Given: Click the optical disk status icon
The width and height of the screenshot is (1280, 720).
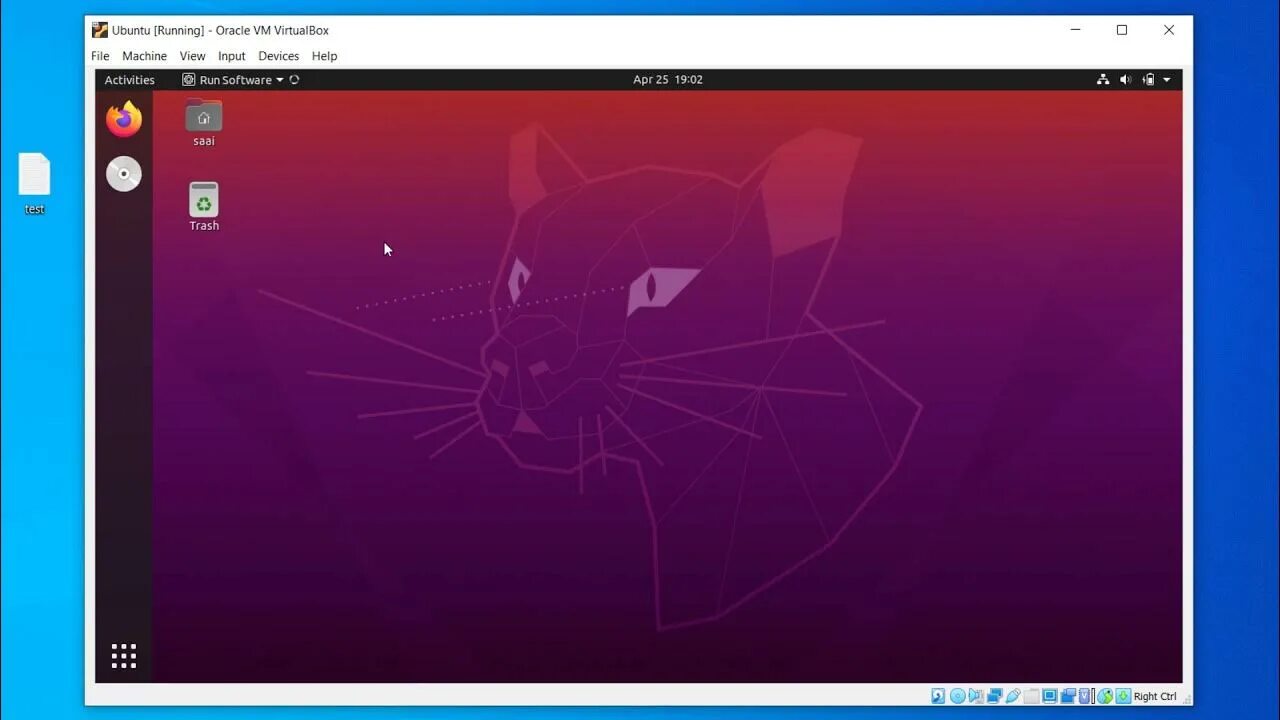Looking at the screenshot, I should pyautogui.click(x=958, y=696).
